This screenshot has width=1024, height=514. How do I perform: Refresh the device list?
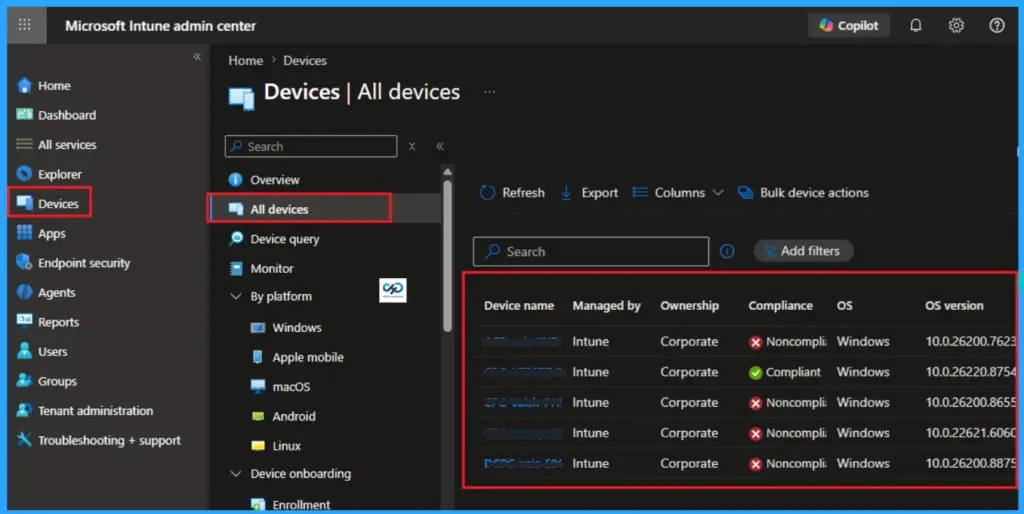(x=512, y=193)
